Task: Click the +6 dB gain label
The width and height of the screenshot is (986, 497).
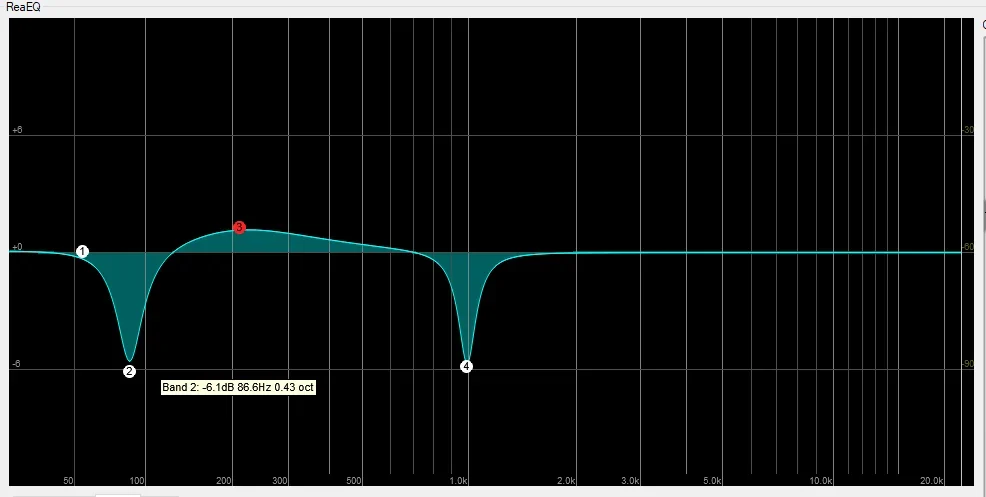Action: 17,130
